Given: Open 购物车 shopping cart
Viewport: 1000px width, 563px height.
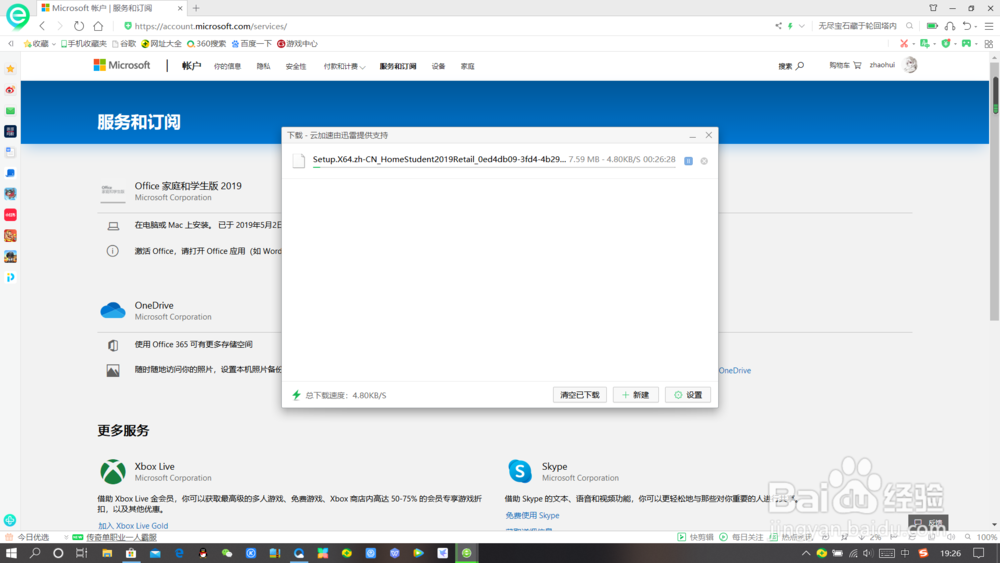Looking at the screenshot, I should coord(845,65).
